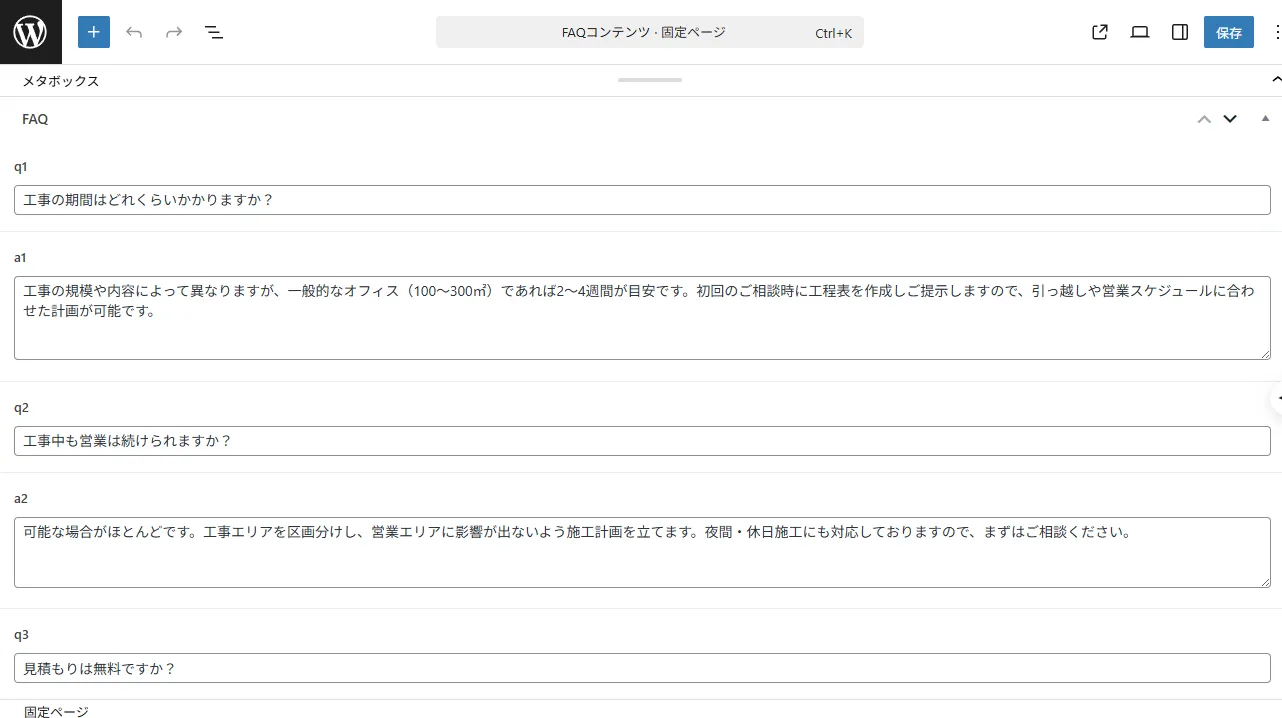Click into the q3 question input

(642, 668)
